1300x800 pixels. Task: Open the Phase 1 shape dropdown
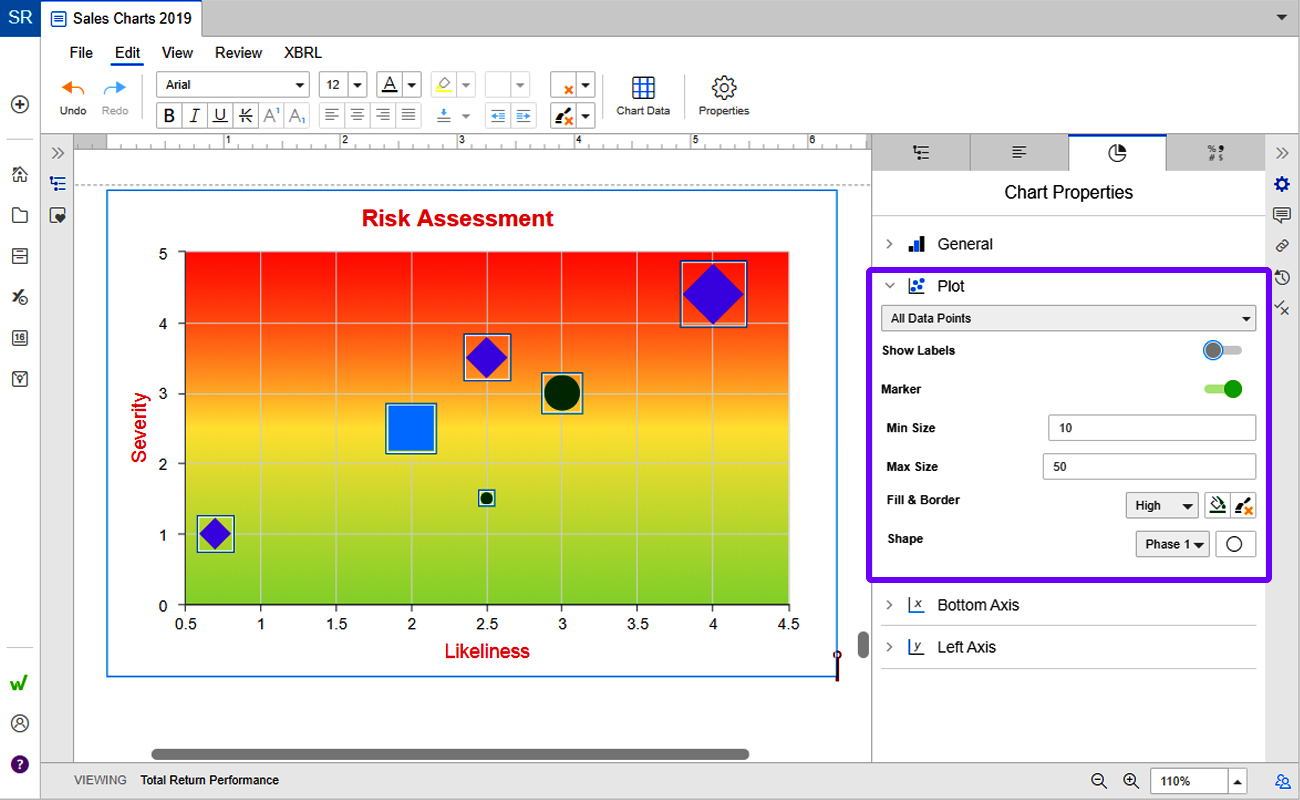[1172, 544]
